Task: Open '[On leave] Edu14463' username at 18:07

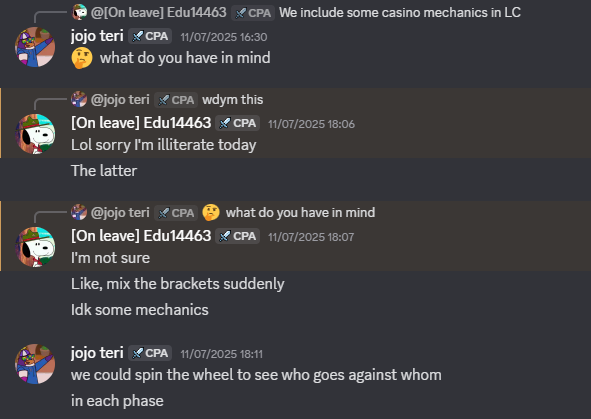Action: [x=141, y=236]
